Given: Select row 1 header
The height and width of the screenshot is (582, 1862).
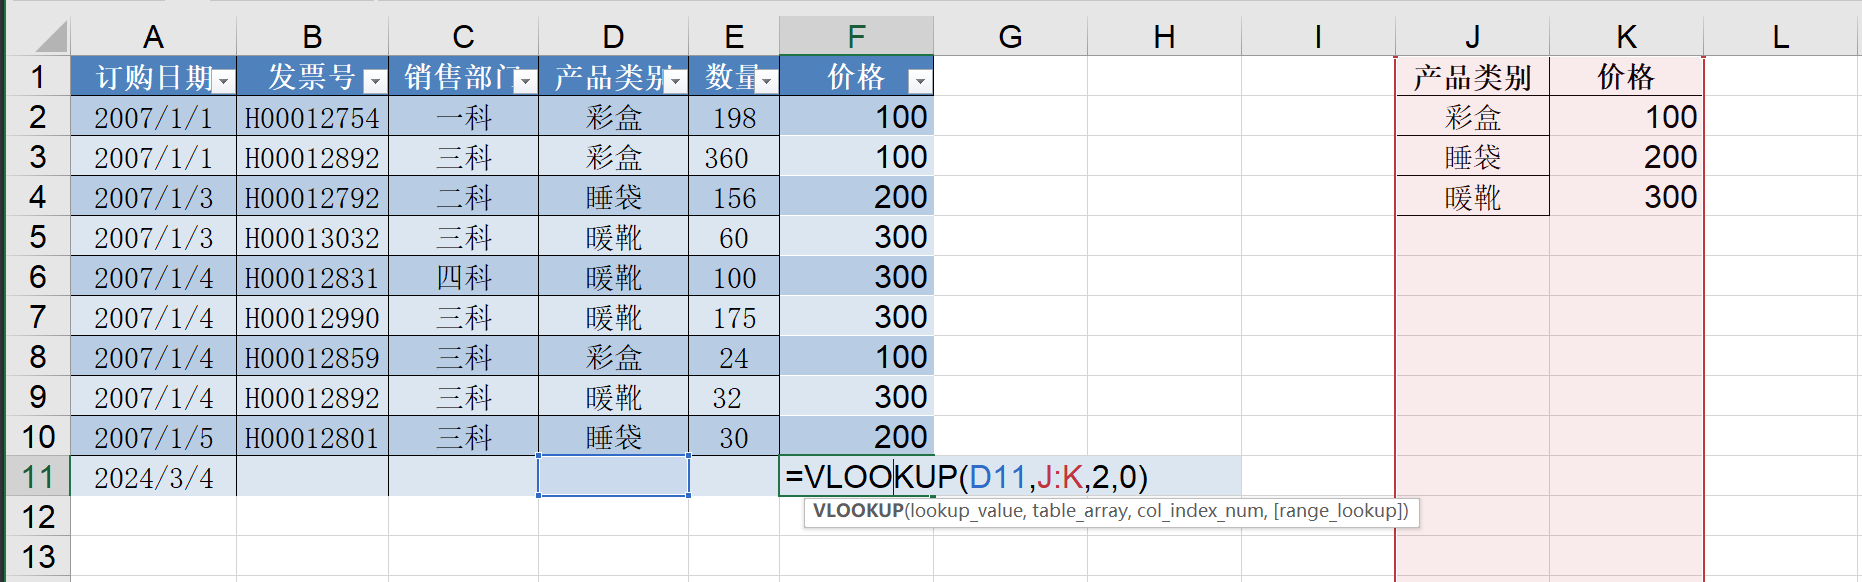Looking at the screenshot, I should pyautogui.click(x=38, y=76).
